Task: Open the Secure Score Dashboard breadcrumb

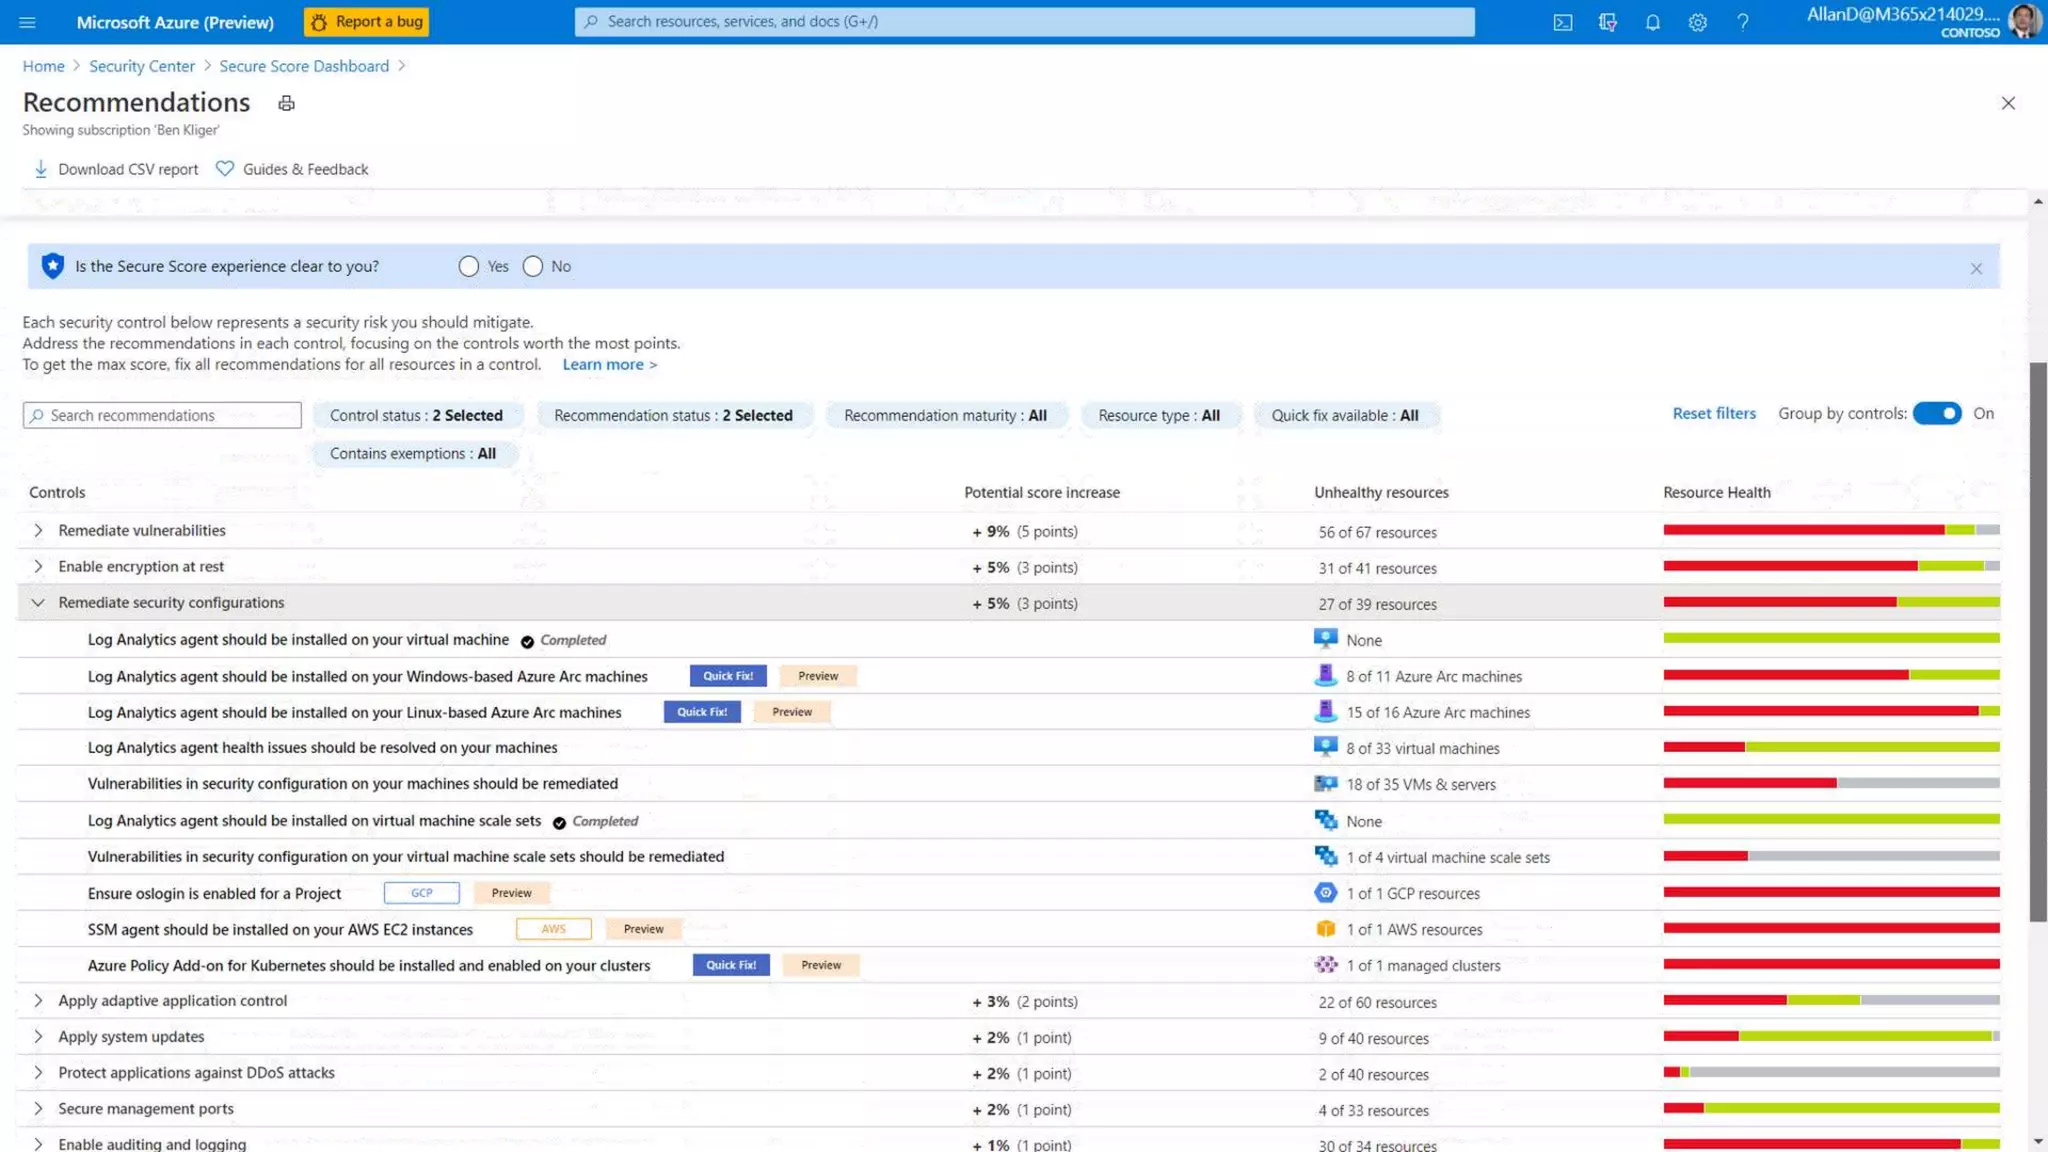Action: 304,66
